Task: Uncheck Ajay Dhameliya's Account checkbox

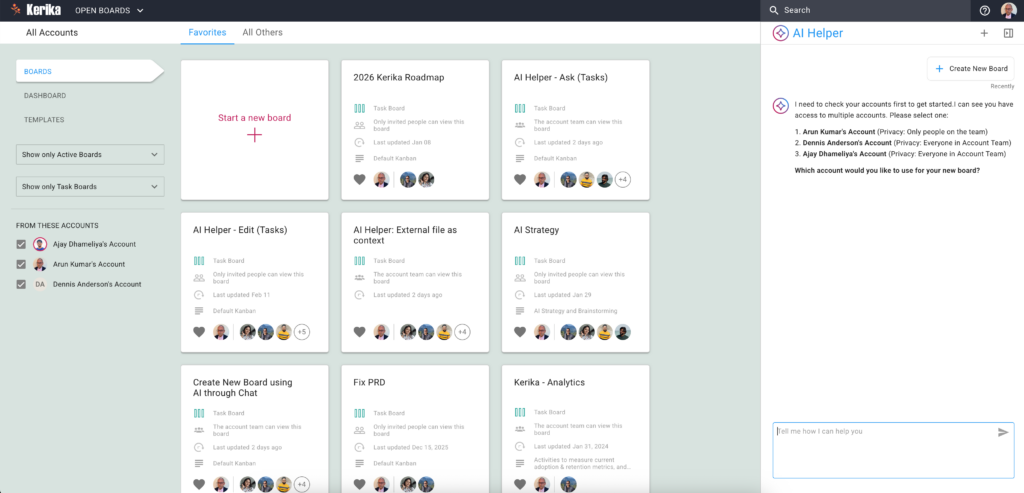Action: pos(22,244)
